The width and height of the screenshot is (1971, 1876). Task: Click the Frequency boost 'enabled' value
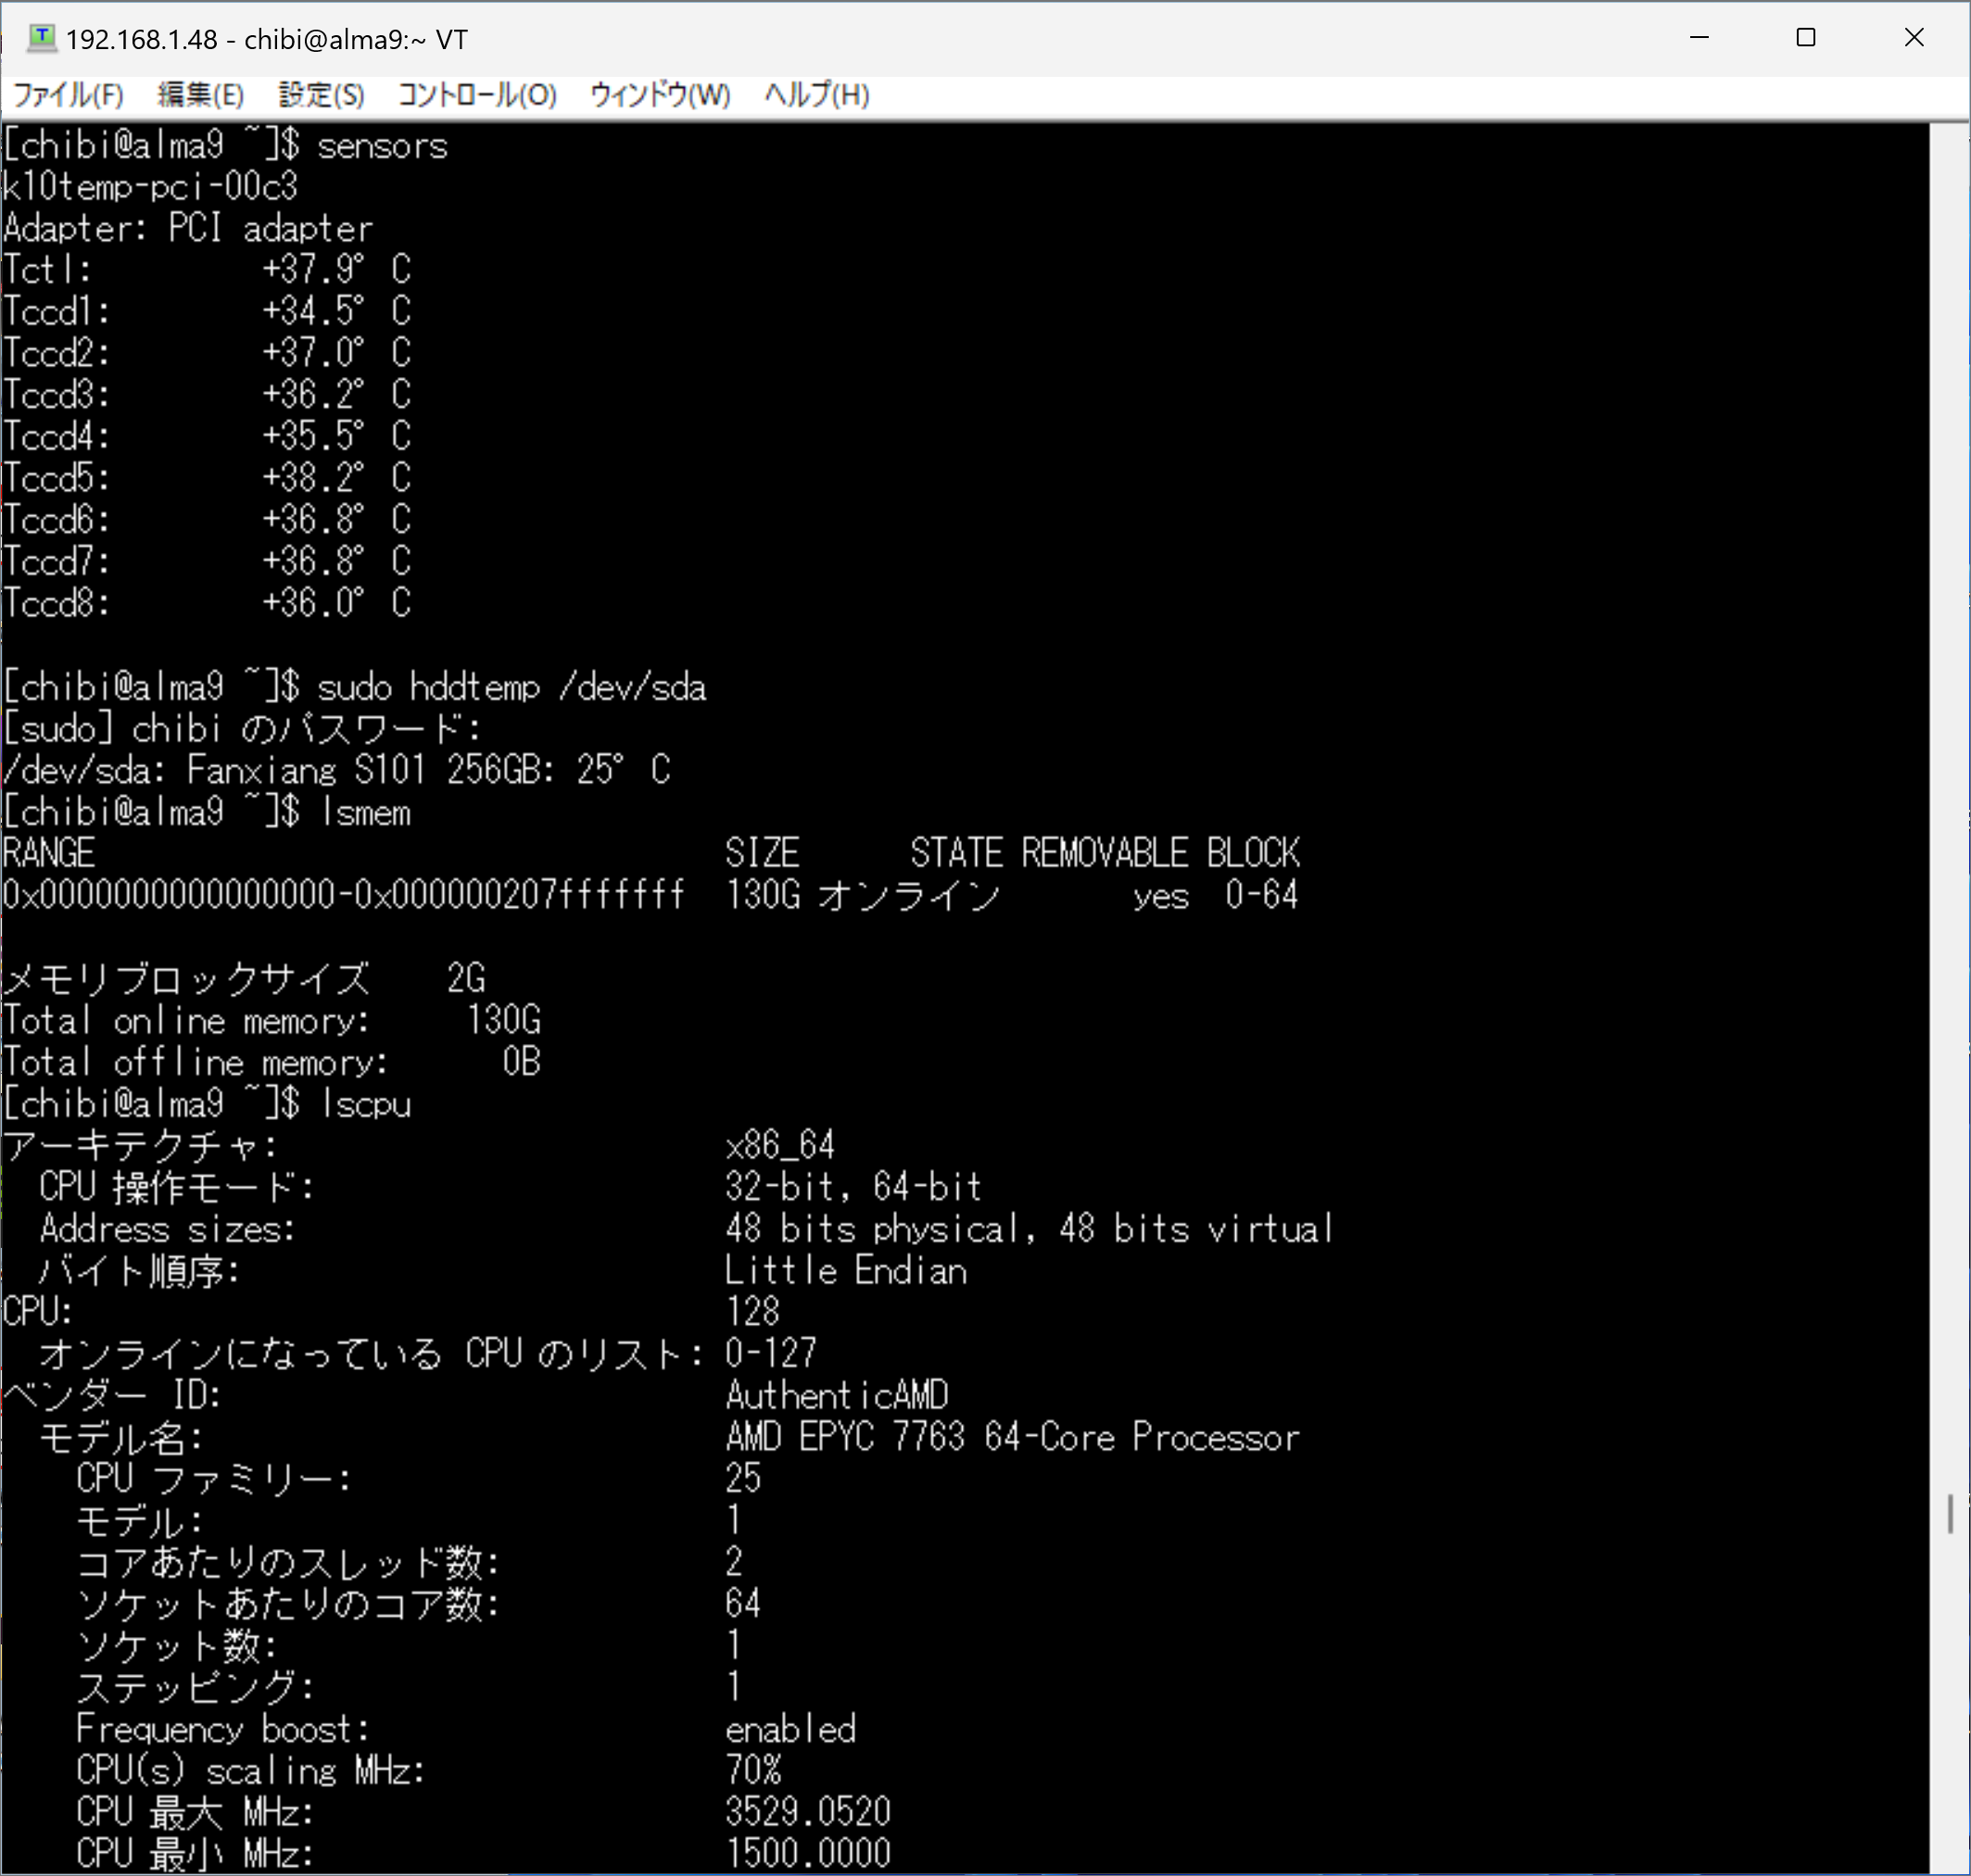click(790, 1729)
